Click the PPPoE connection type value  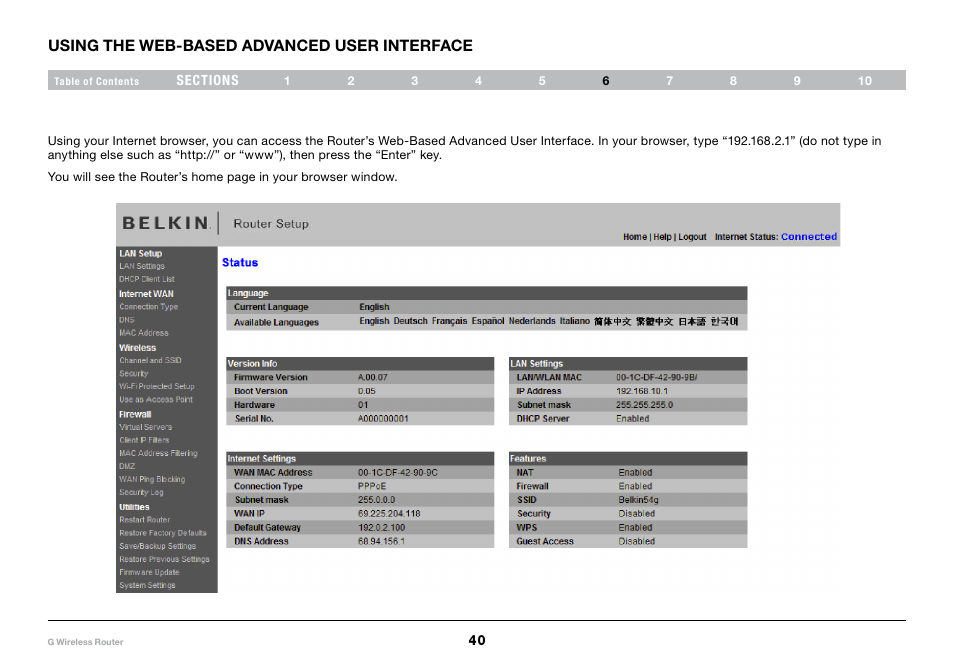[x=372, y=486]
